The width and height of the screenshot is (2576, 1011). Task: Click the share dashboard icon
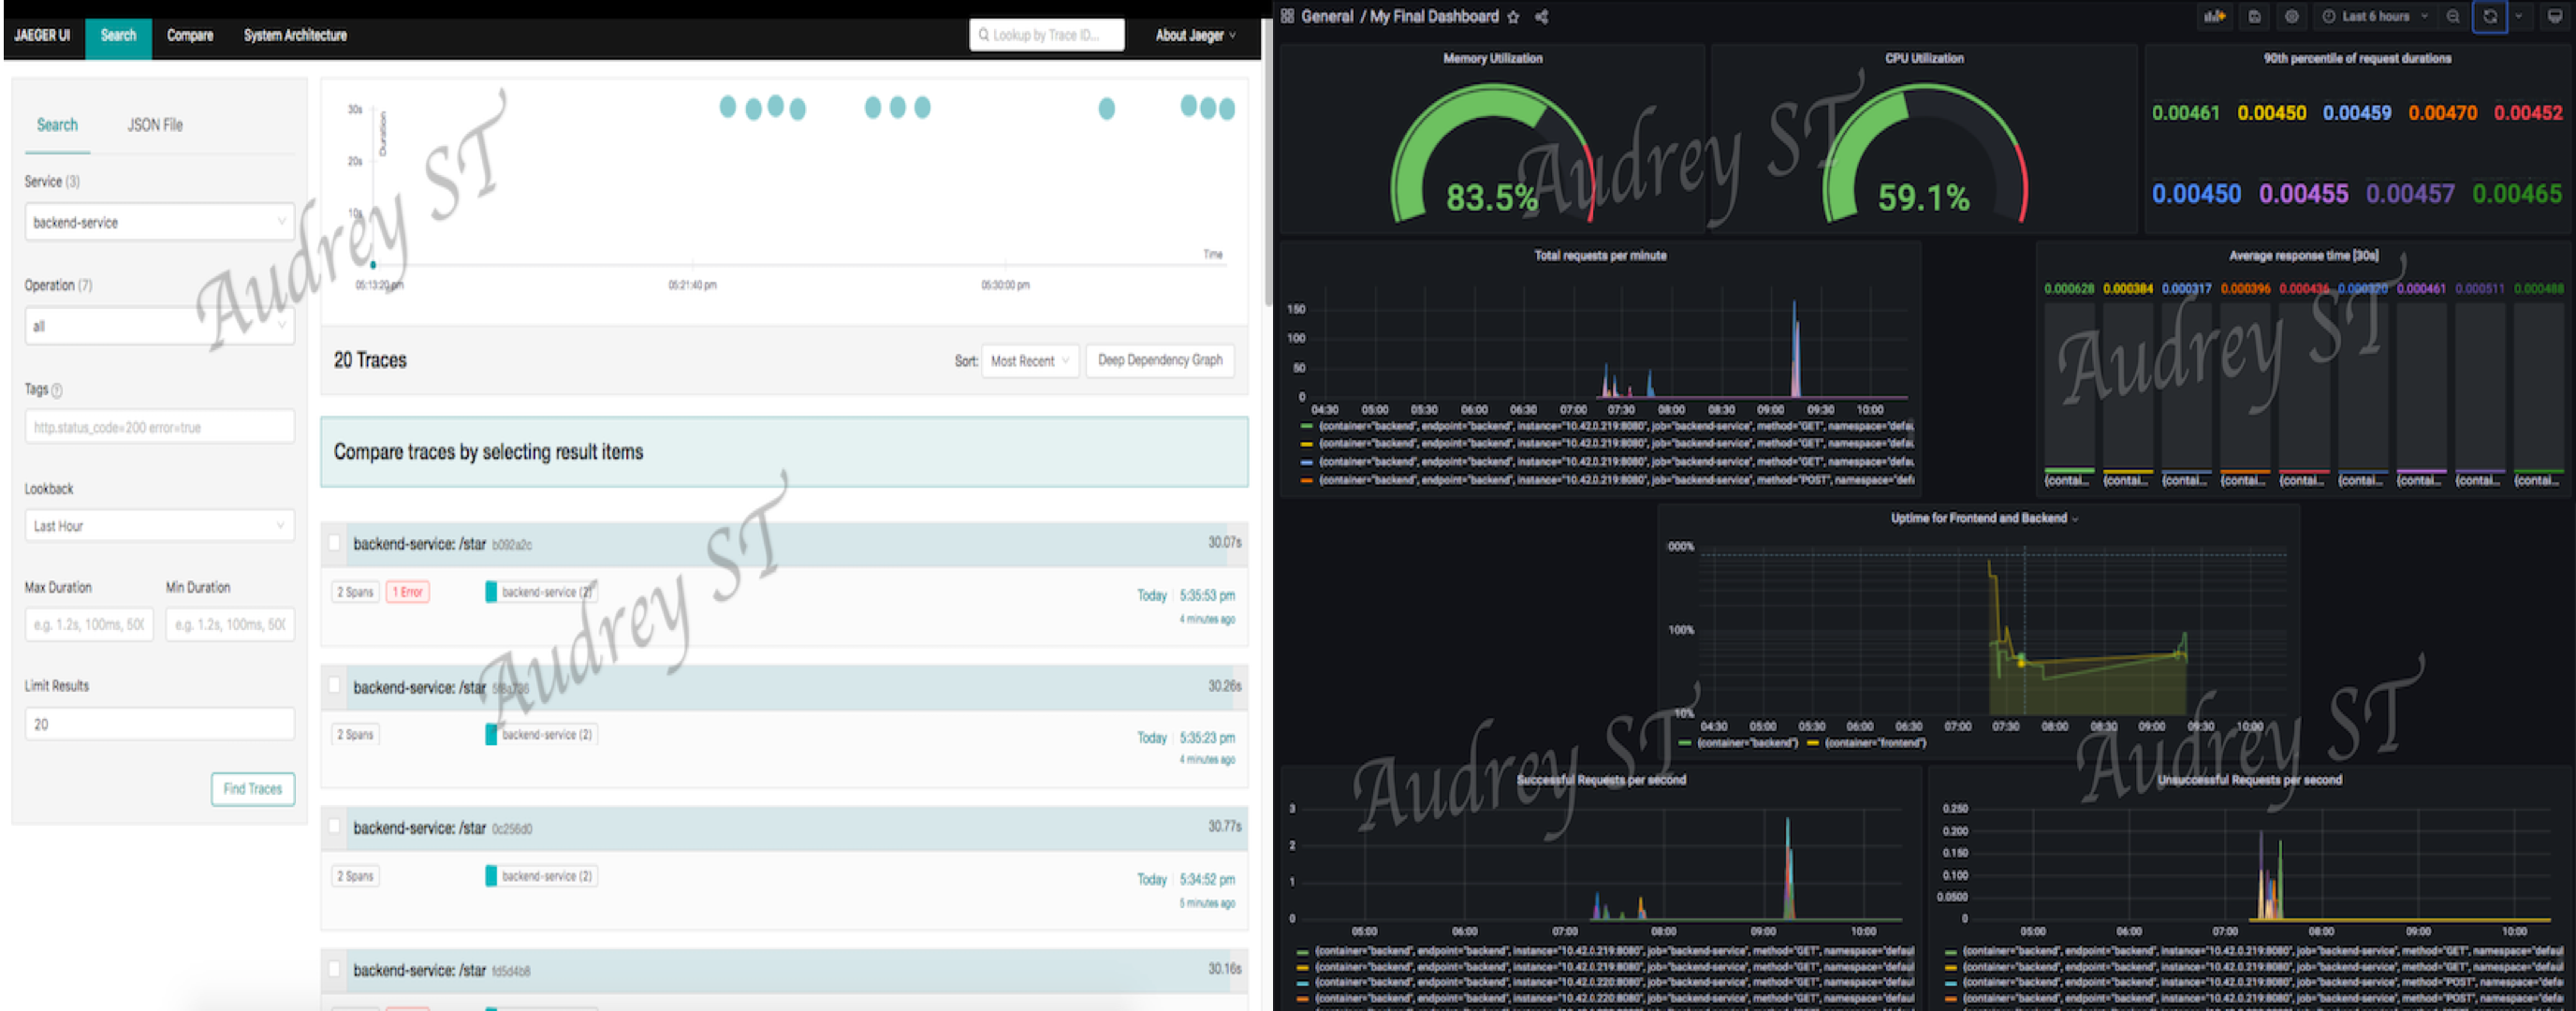[1541, 17]
